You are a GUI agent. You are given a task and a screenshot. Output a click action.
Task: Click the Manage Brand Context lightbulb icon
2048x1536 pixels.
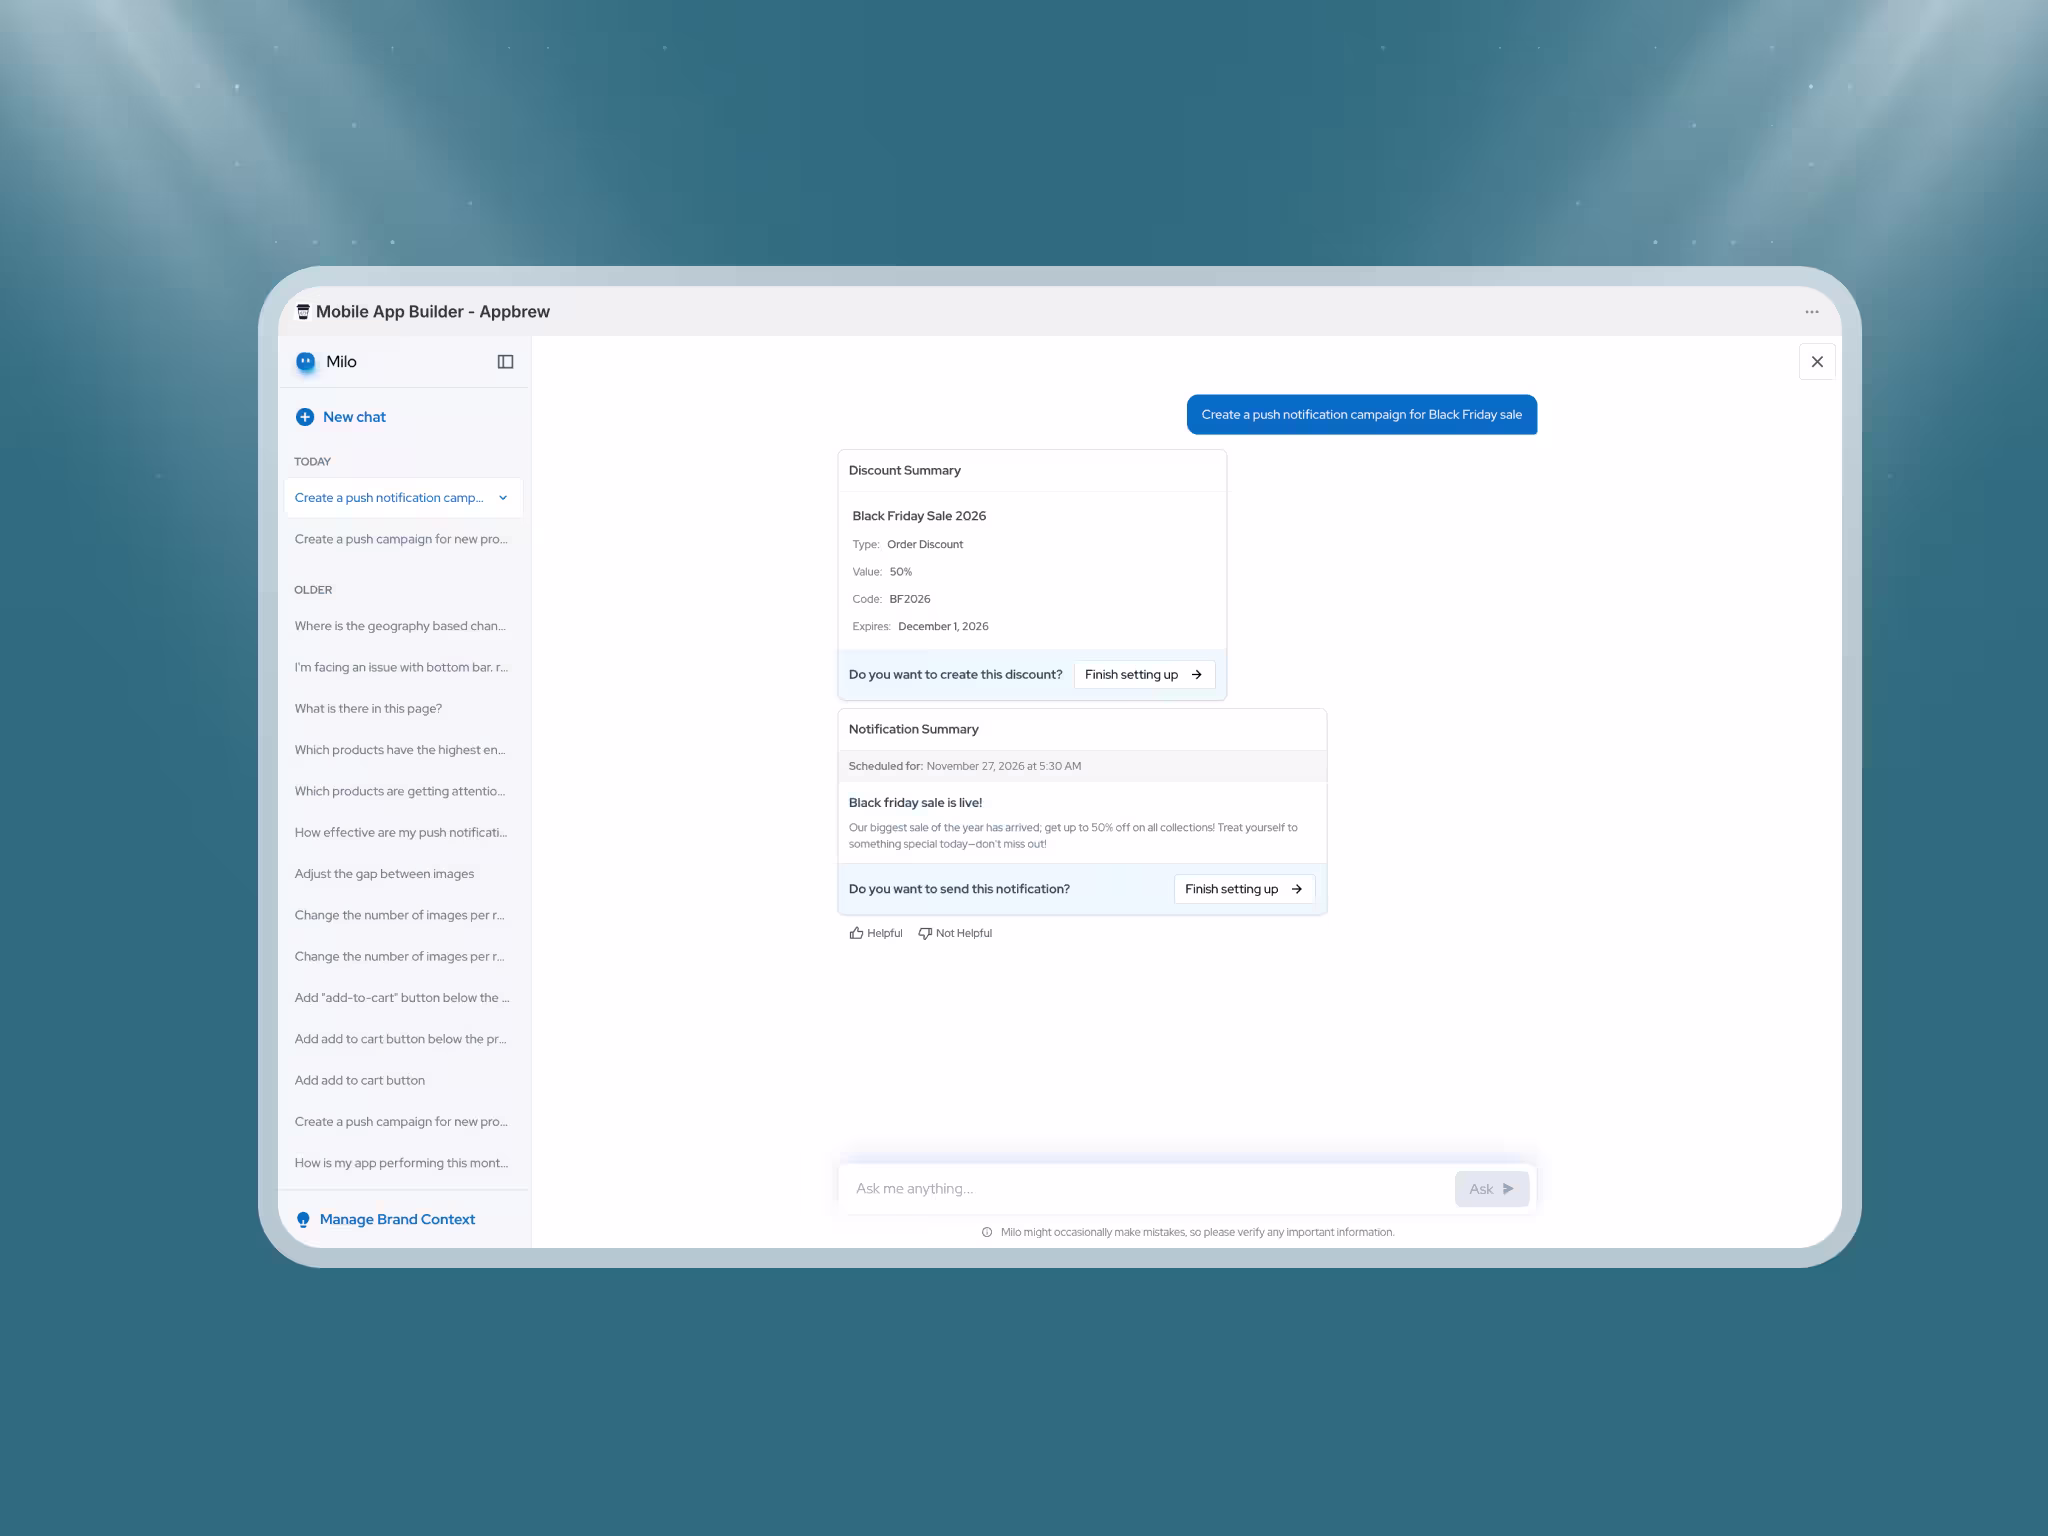tap(303, 1219)
